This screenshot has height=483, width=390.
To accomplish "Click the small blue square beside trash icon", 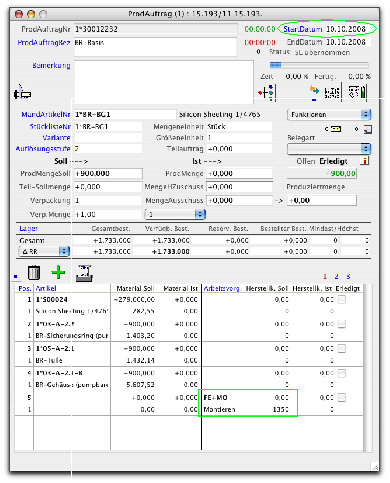I will click(16, 276).
